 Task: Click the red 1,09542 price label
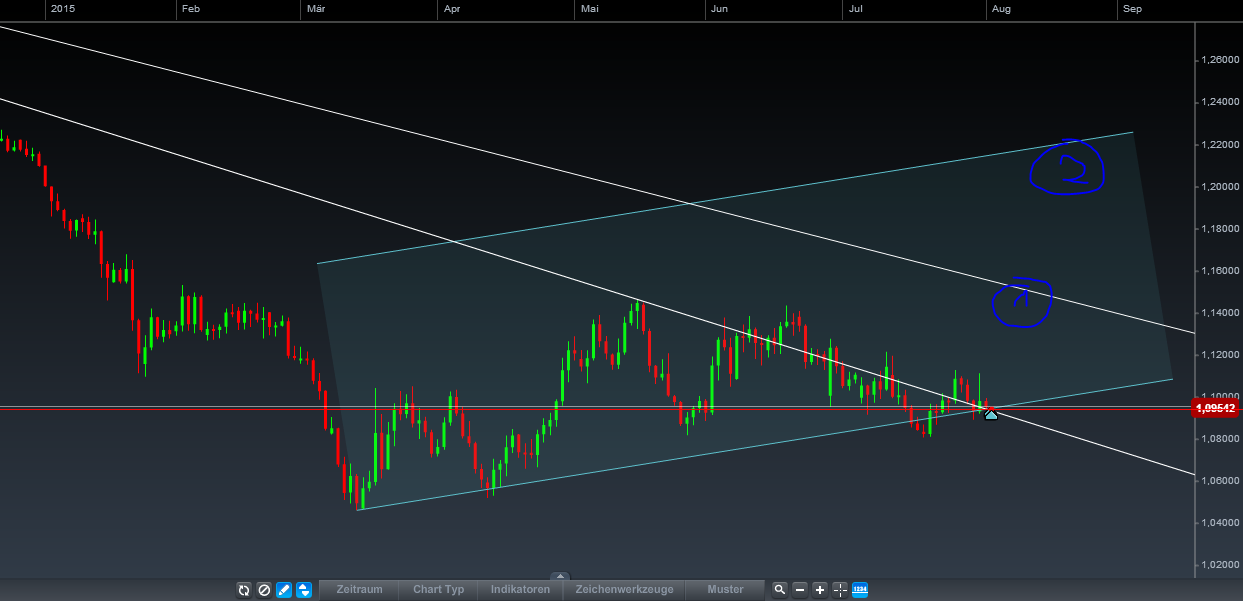1216,407
